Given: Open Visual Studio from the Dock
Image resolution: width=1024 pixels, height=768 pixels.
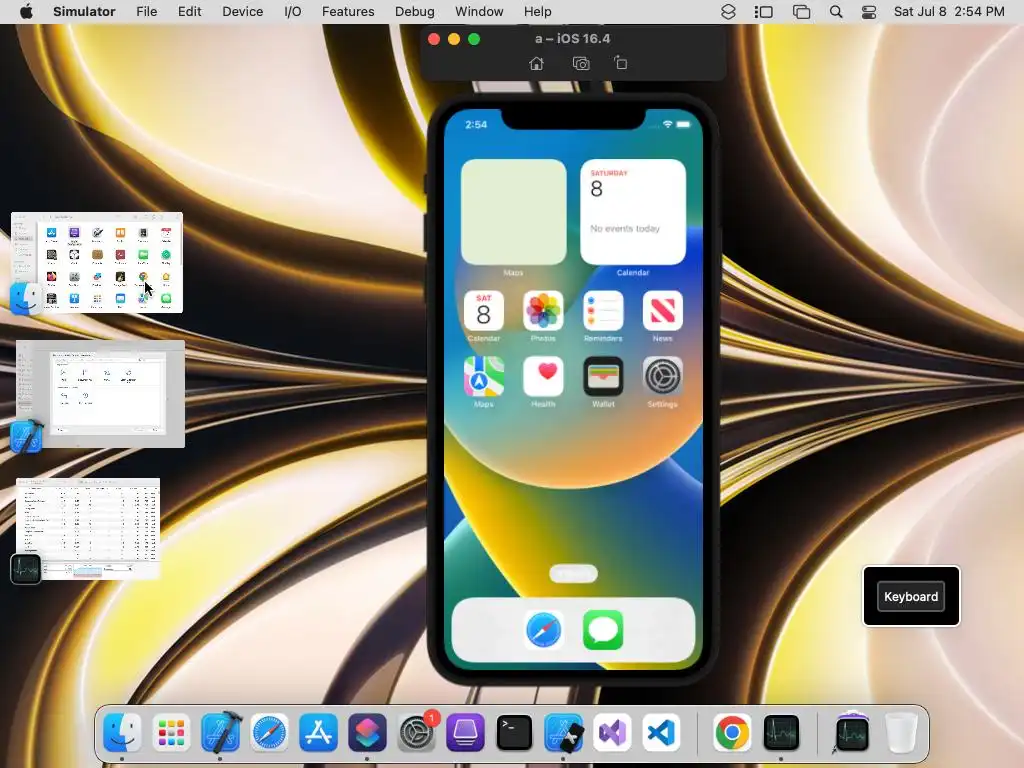Looking at the screenshot, I should tap(612, 732).
